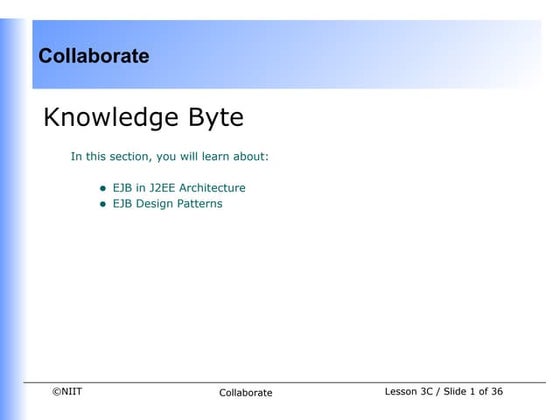Click the blue left sidebar strip
This screenshot has height=420, width=560.
(x=11, y=219)
